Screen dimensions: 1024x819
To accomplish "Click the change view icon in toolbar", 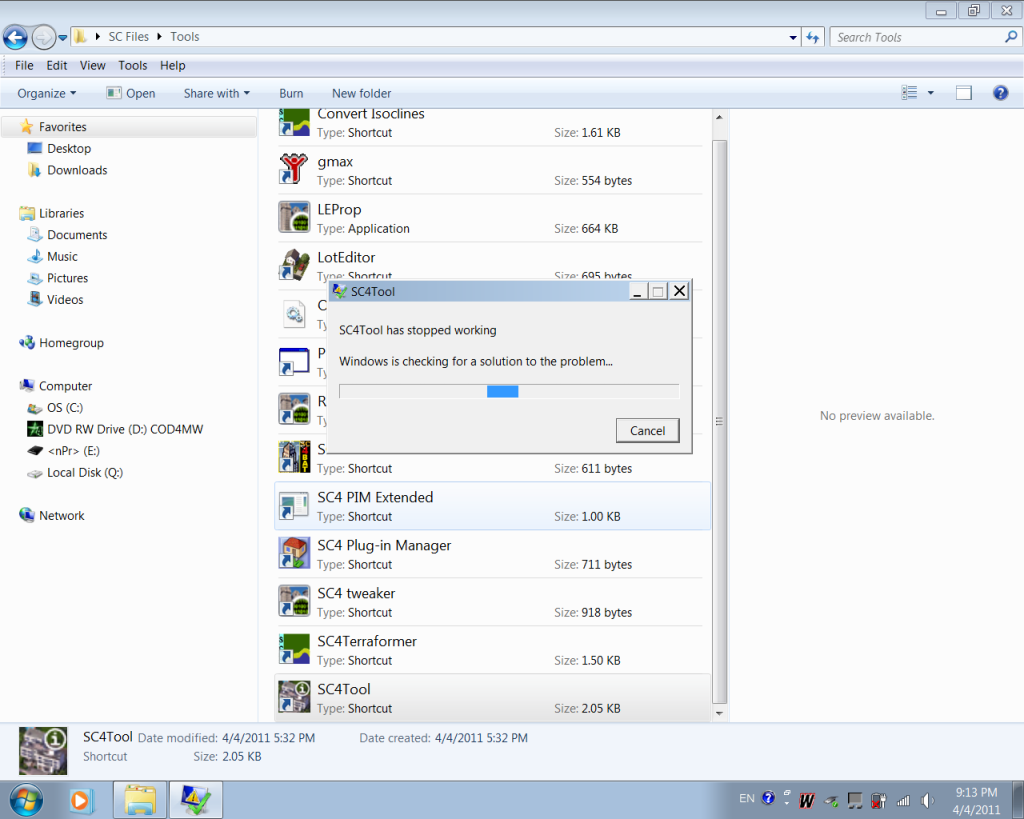I will click(x=909, y=93).
